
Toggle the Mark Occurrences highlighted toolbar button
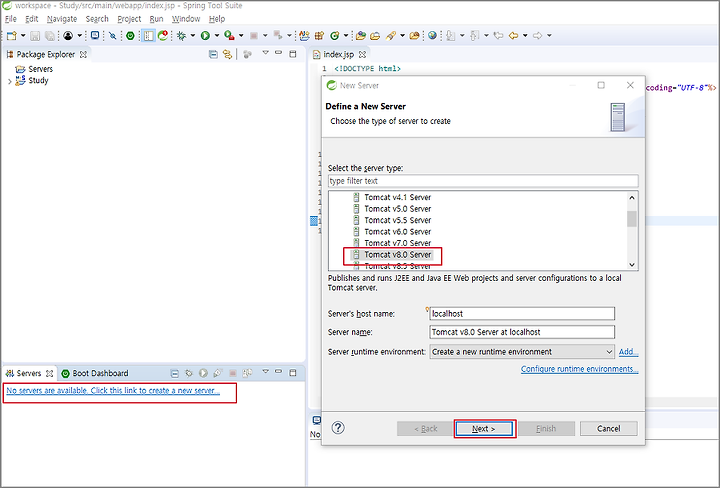(148, 35)
